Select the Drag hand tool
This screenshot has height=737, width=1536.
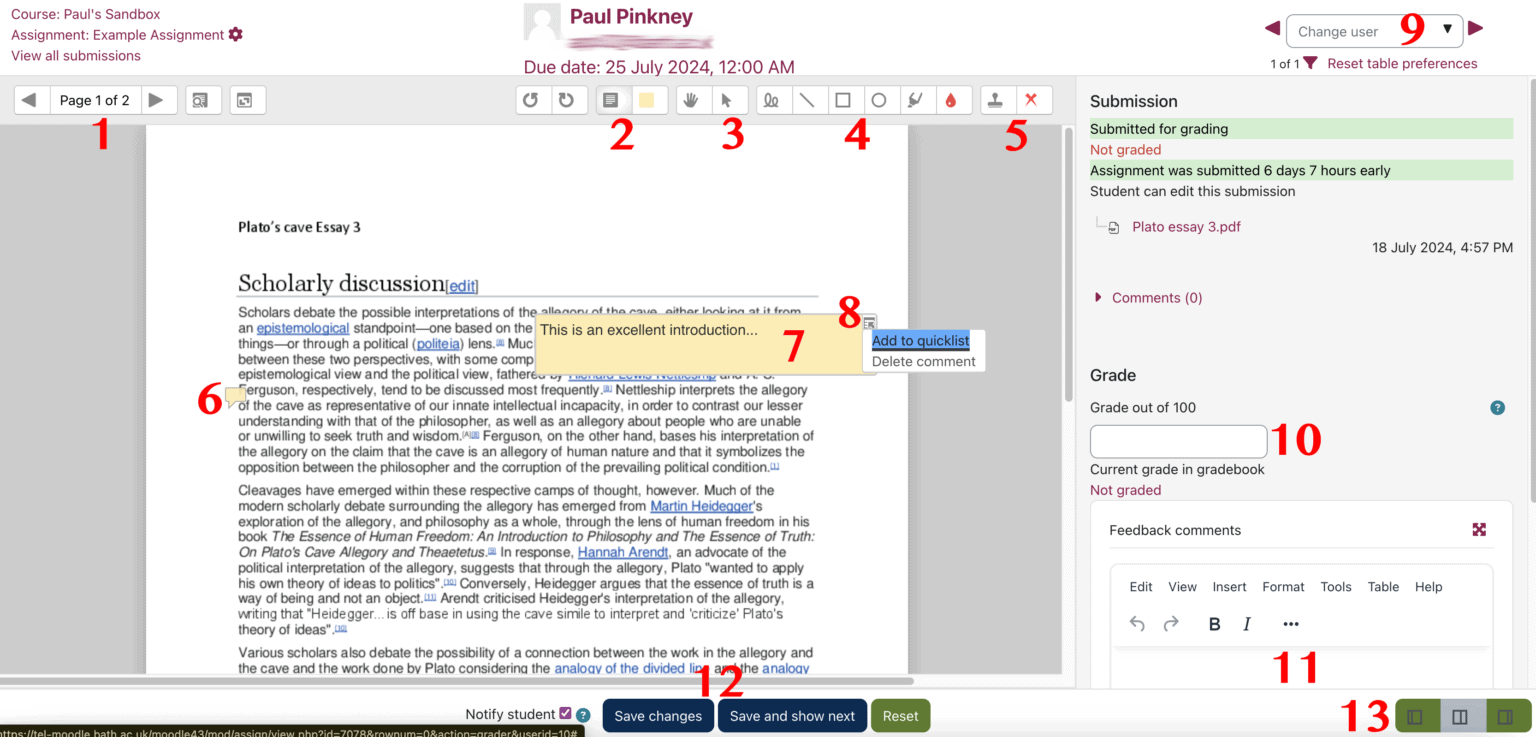click(689, 100)
